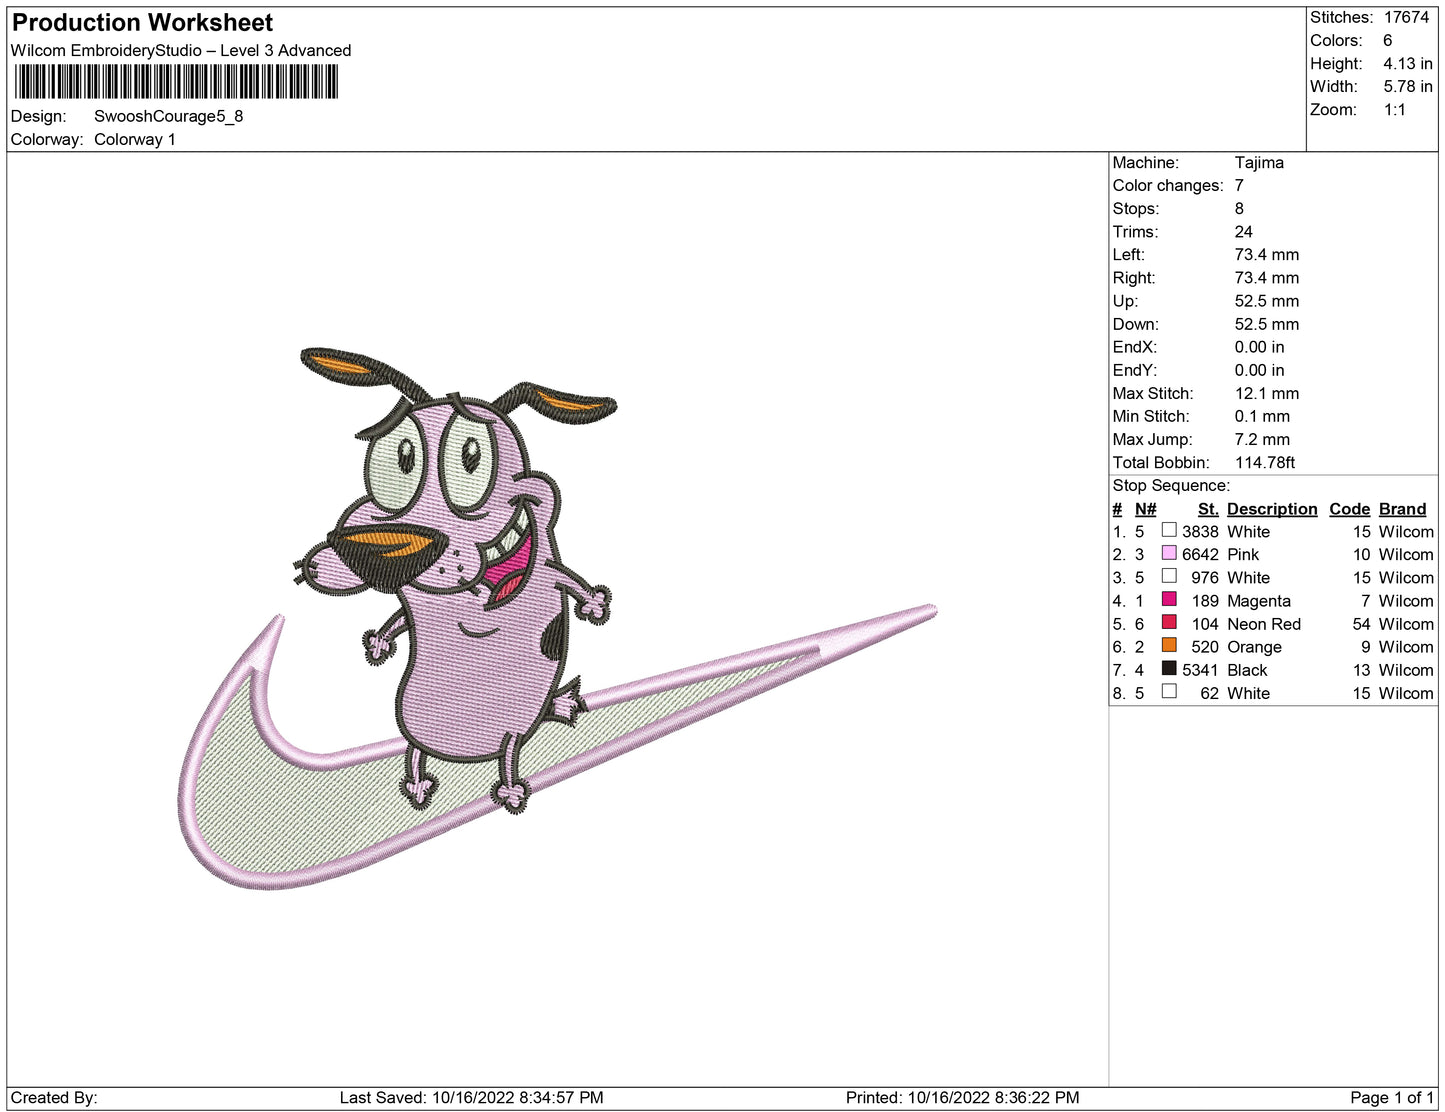Click the magenta swatch in the 189 row

1169,599
